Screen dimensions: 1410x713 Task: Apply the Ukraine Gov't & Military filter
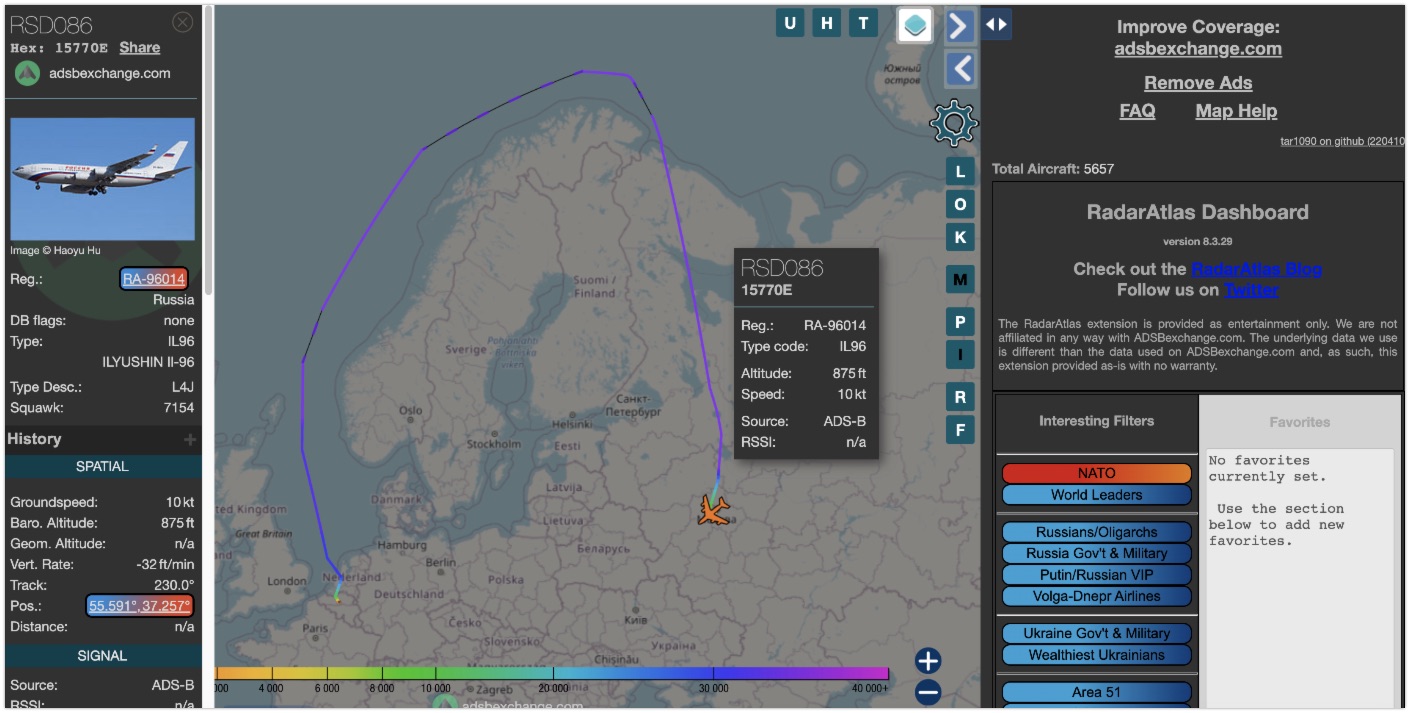tap(1097, 633)
